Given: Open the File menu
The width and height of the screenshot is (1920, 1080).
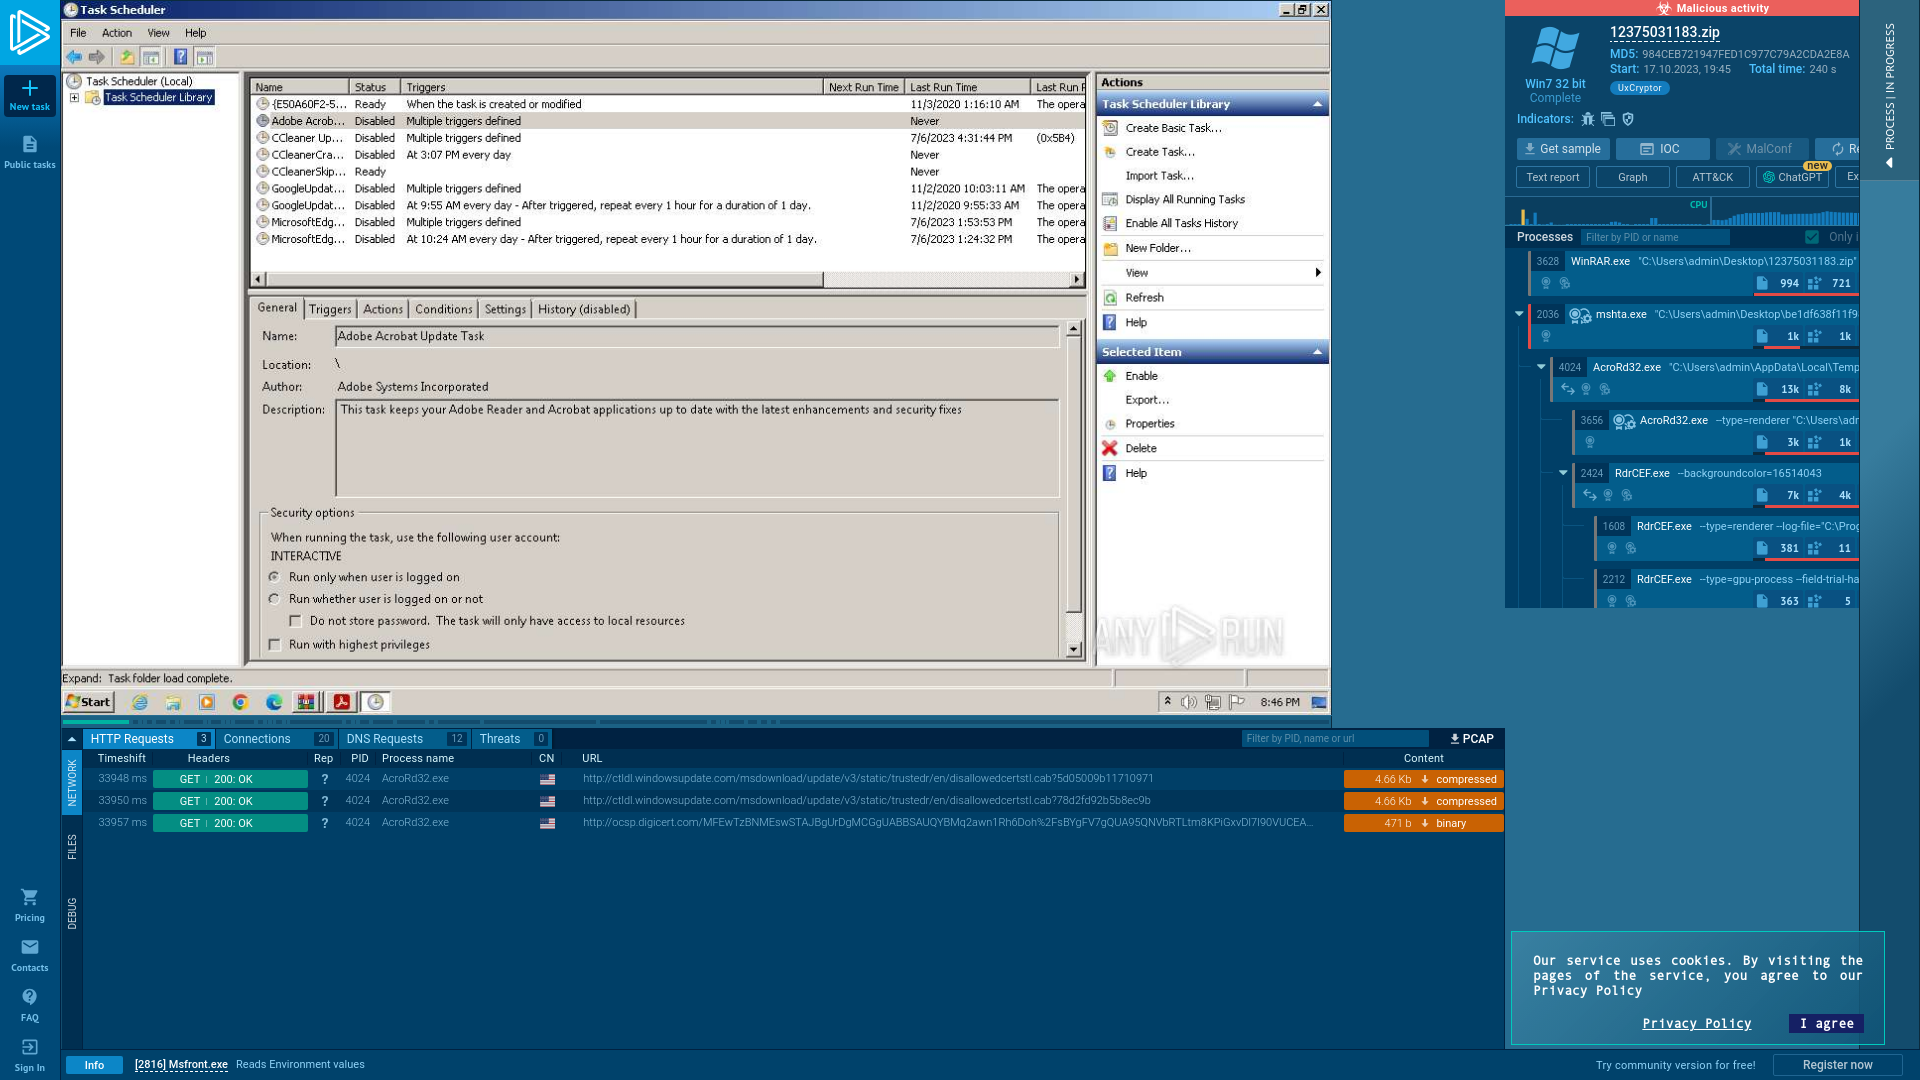Looking at the screenshot, I should pos(78,33).
